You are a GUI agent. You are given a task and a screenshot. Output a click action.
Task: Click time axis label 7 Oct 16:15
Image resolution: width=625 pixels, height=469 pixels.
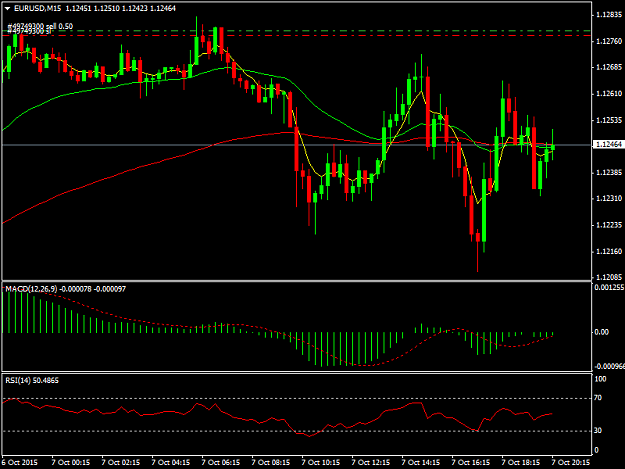tap(471, 463)
